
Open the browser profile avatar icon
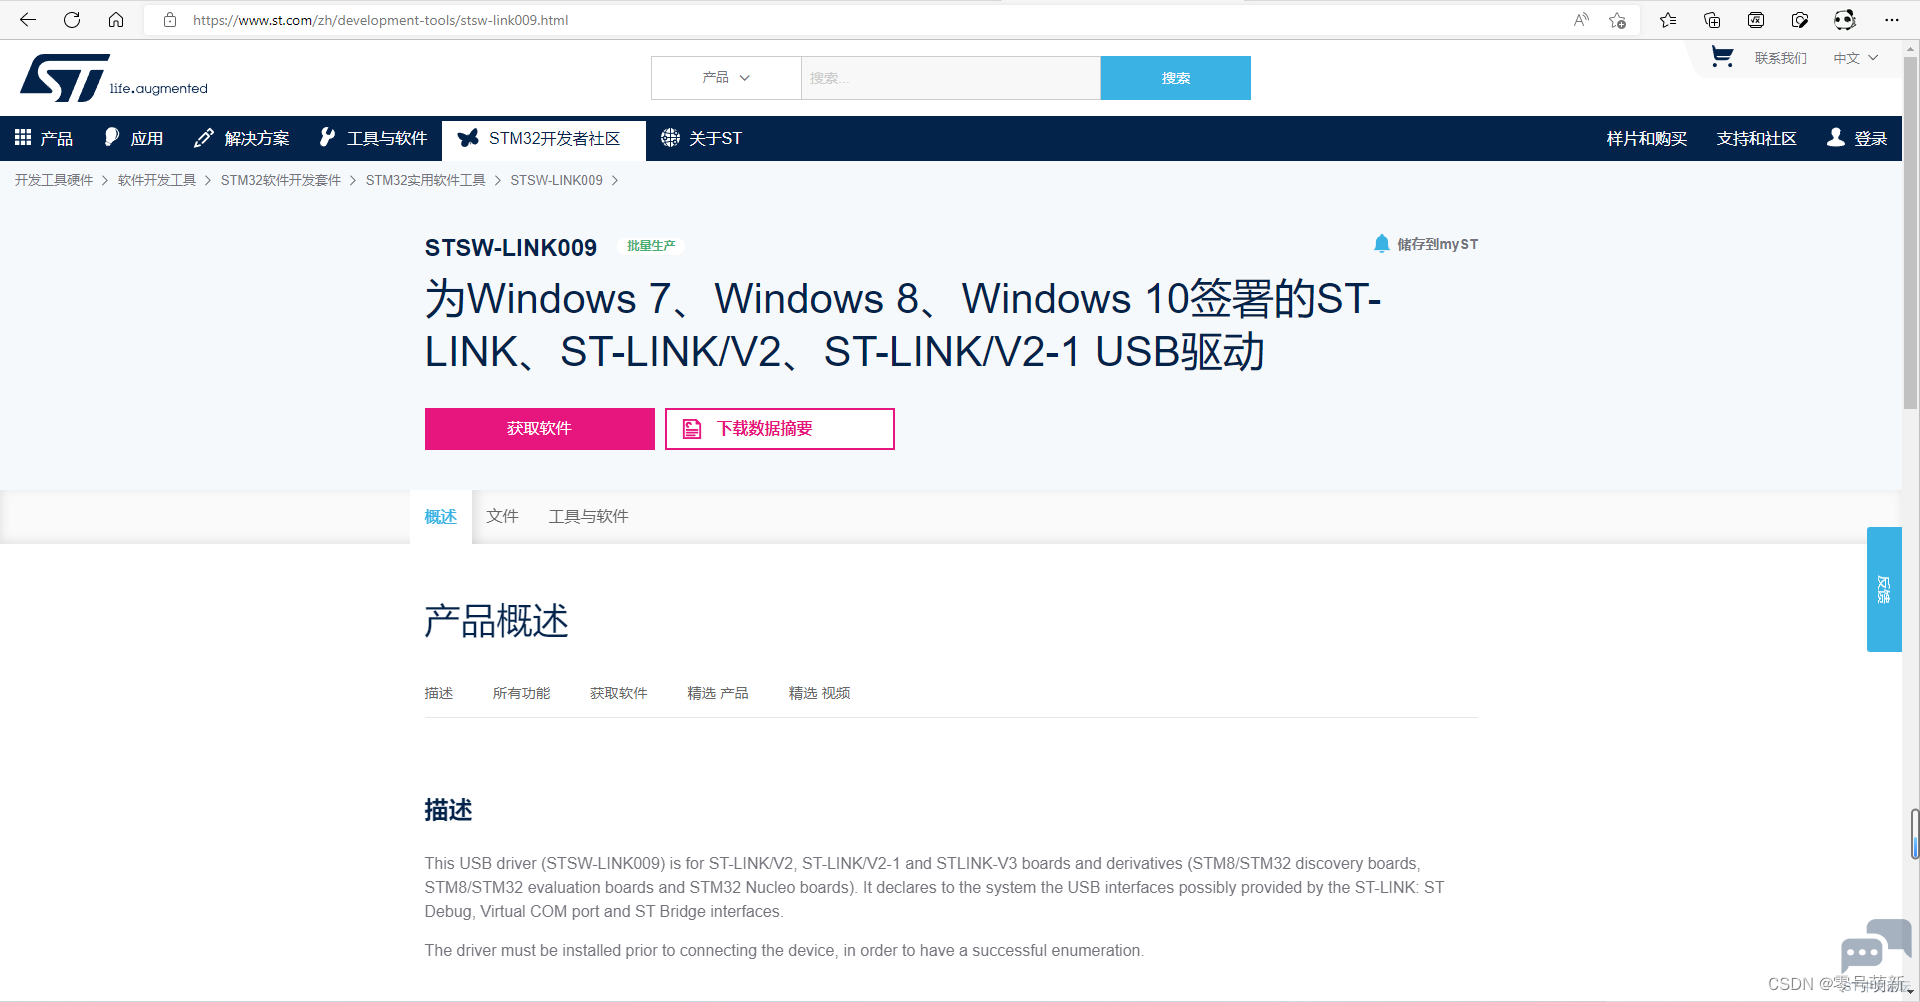pyautogui.click(x=1845, y=20)
